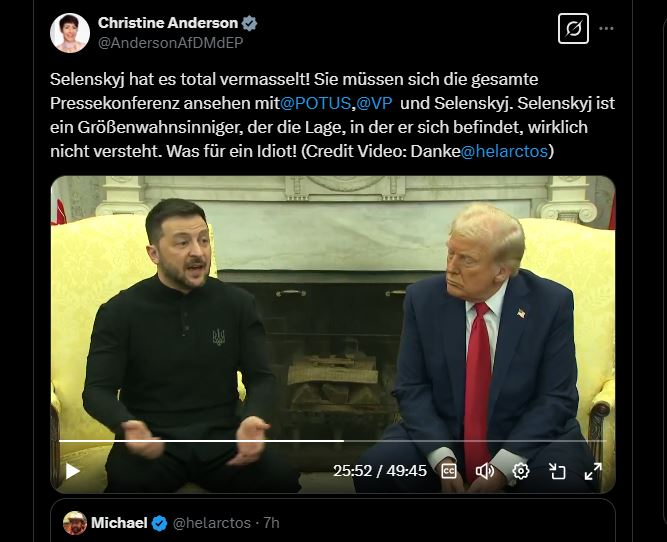Image resolution: width=667 pixels, height=542 pixels.
Task: Enter video fullscreen with expand arrows
Action: coord(593,471)
